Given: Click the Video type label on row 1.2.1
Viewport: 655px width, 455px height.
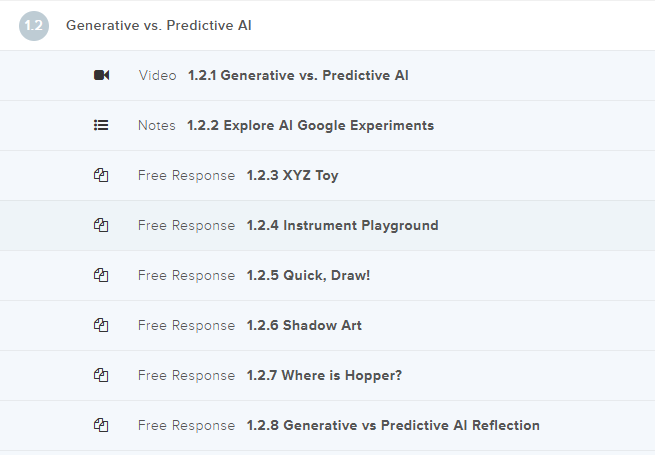Looking at the screenshot, I should coord(158,75).
